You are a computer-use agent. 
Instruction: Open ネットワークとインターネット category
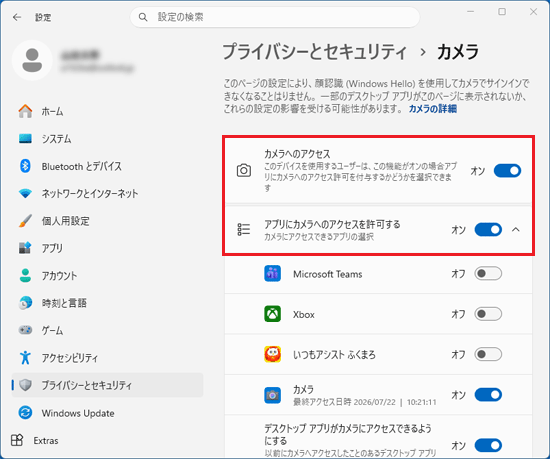click(107, 193)
